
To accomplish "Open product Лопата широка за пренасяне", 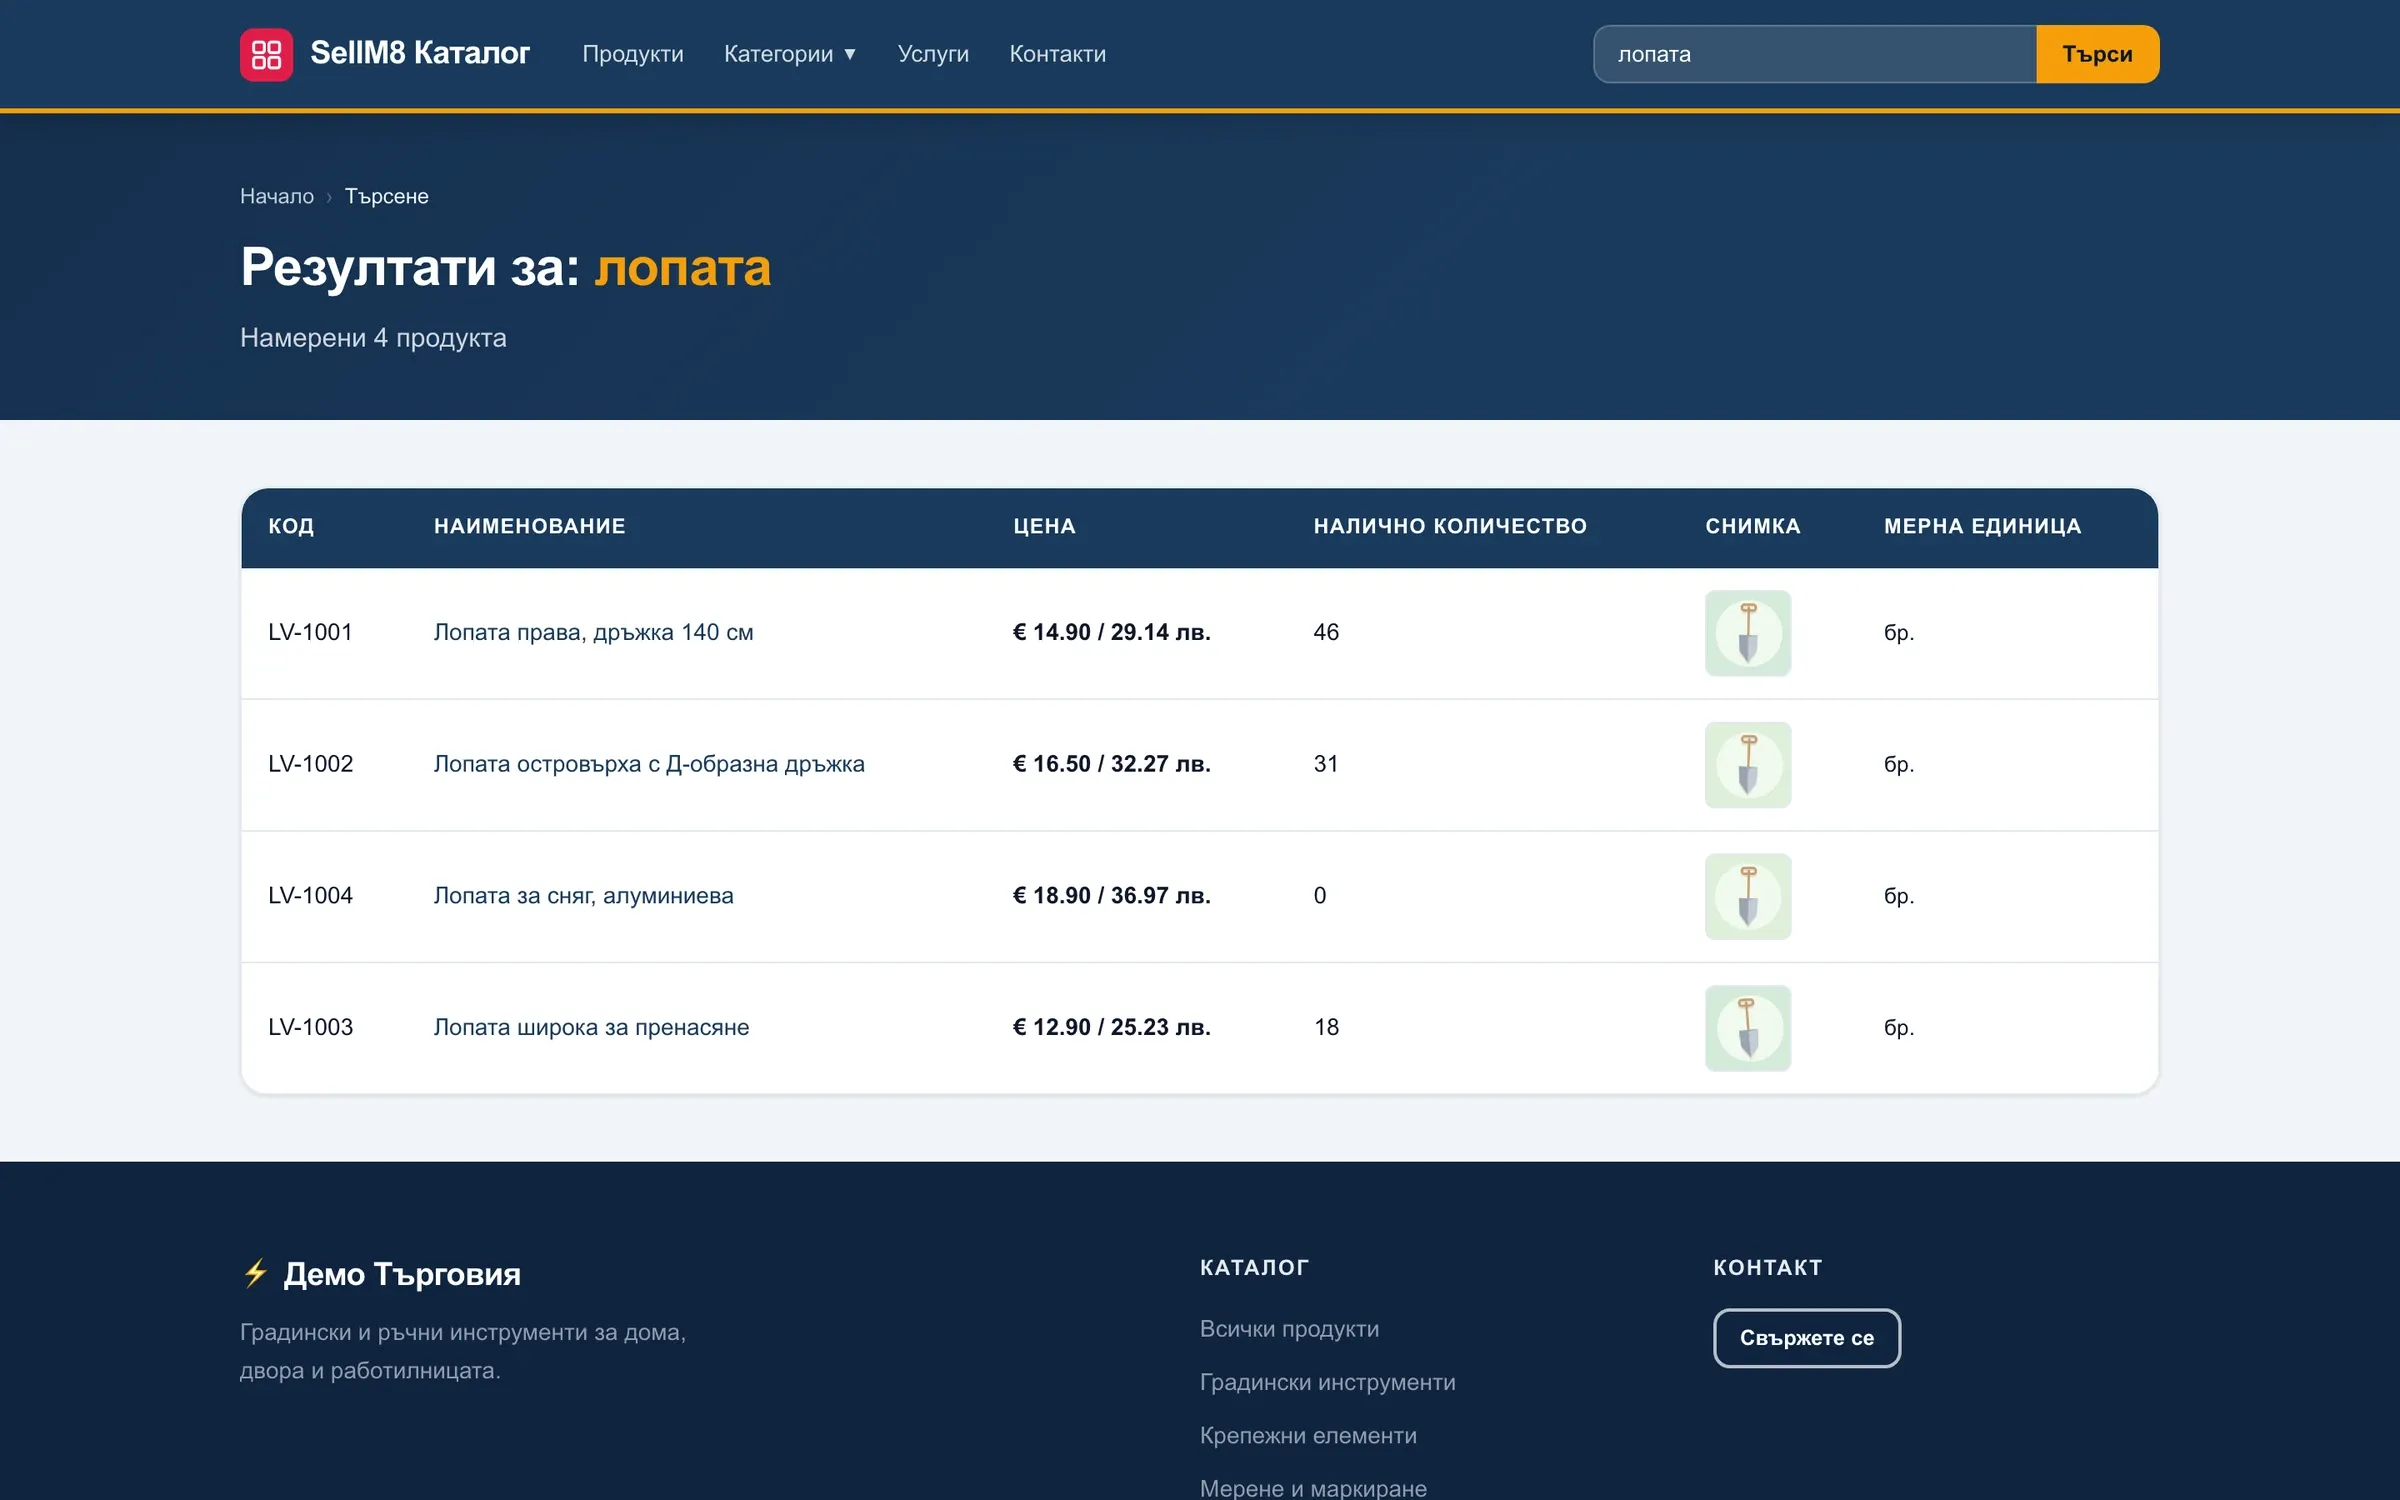I will click(591, 1027).
